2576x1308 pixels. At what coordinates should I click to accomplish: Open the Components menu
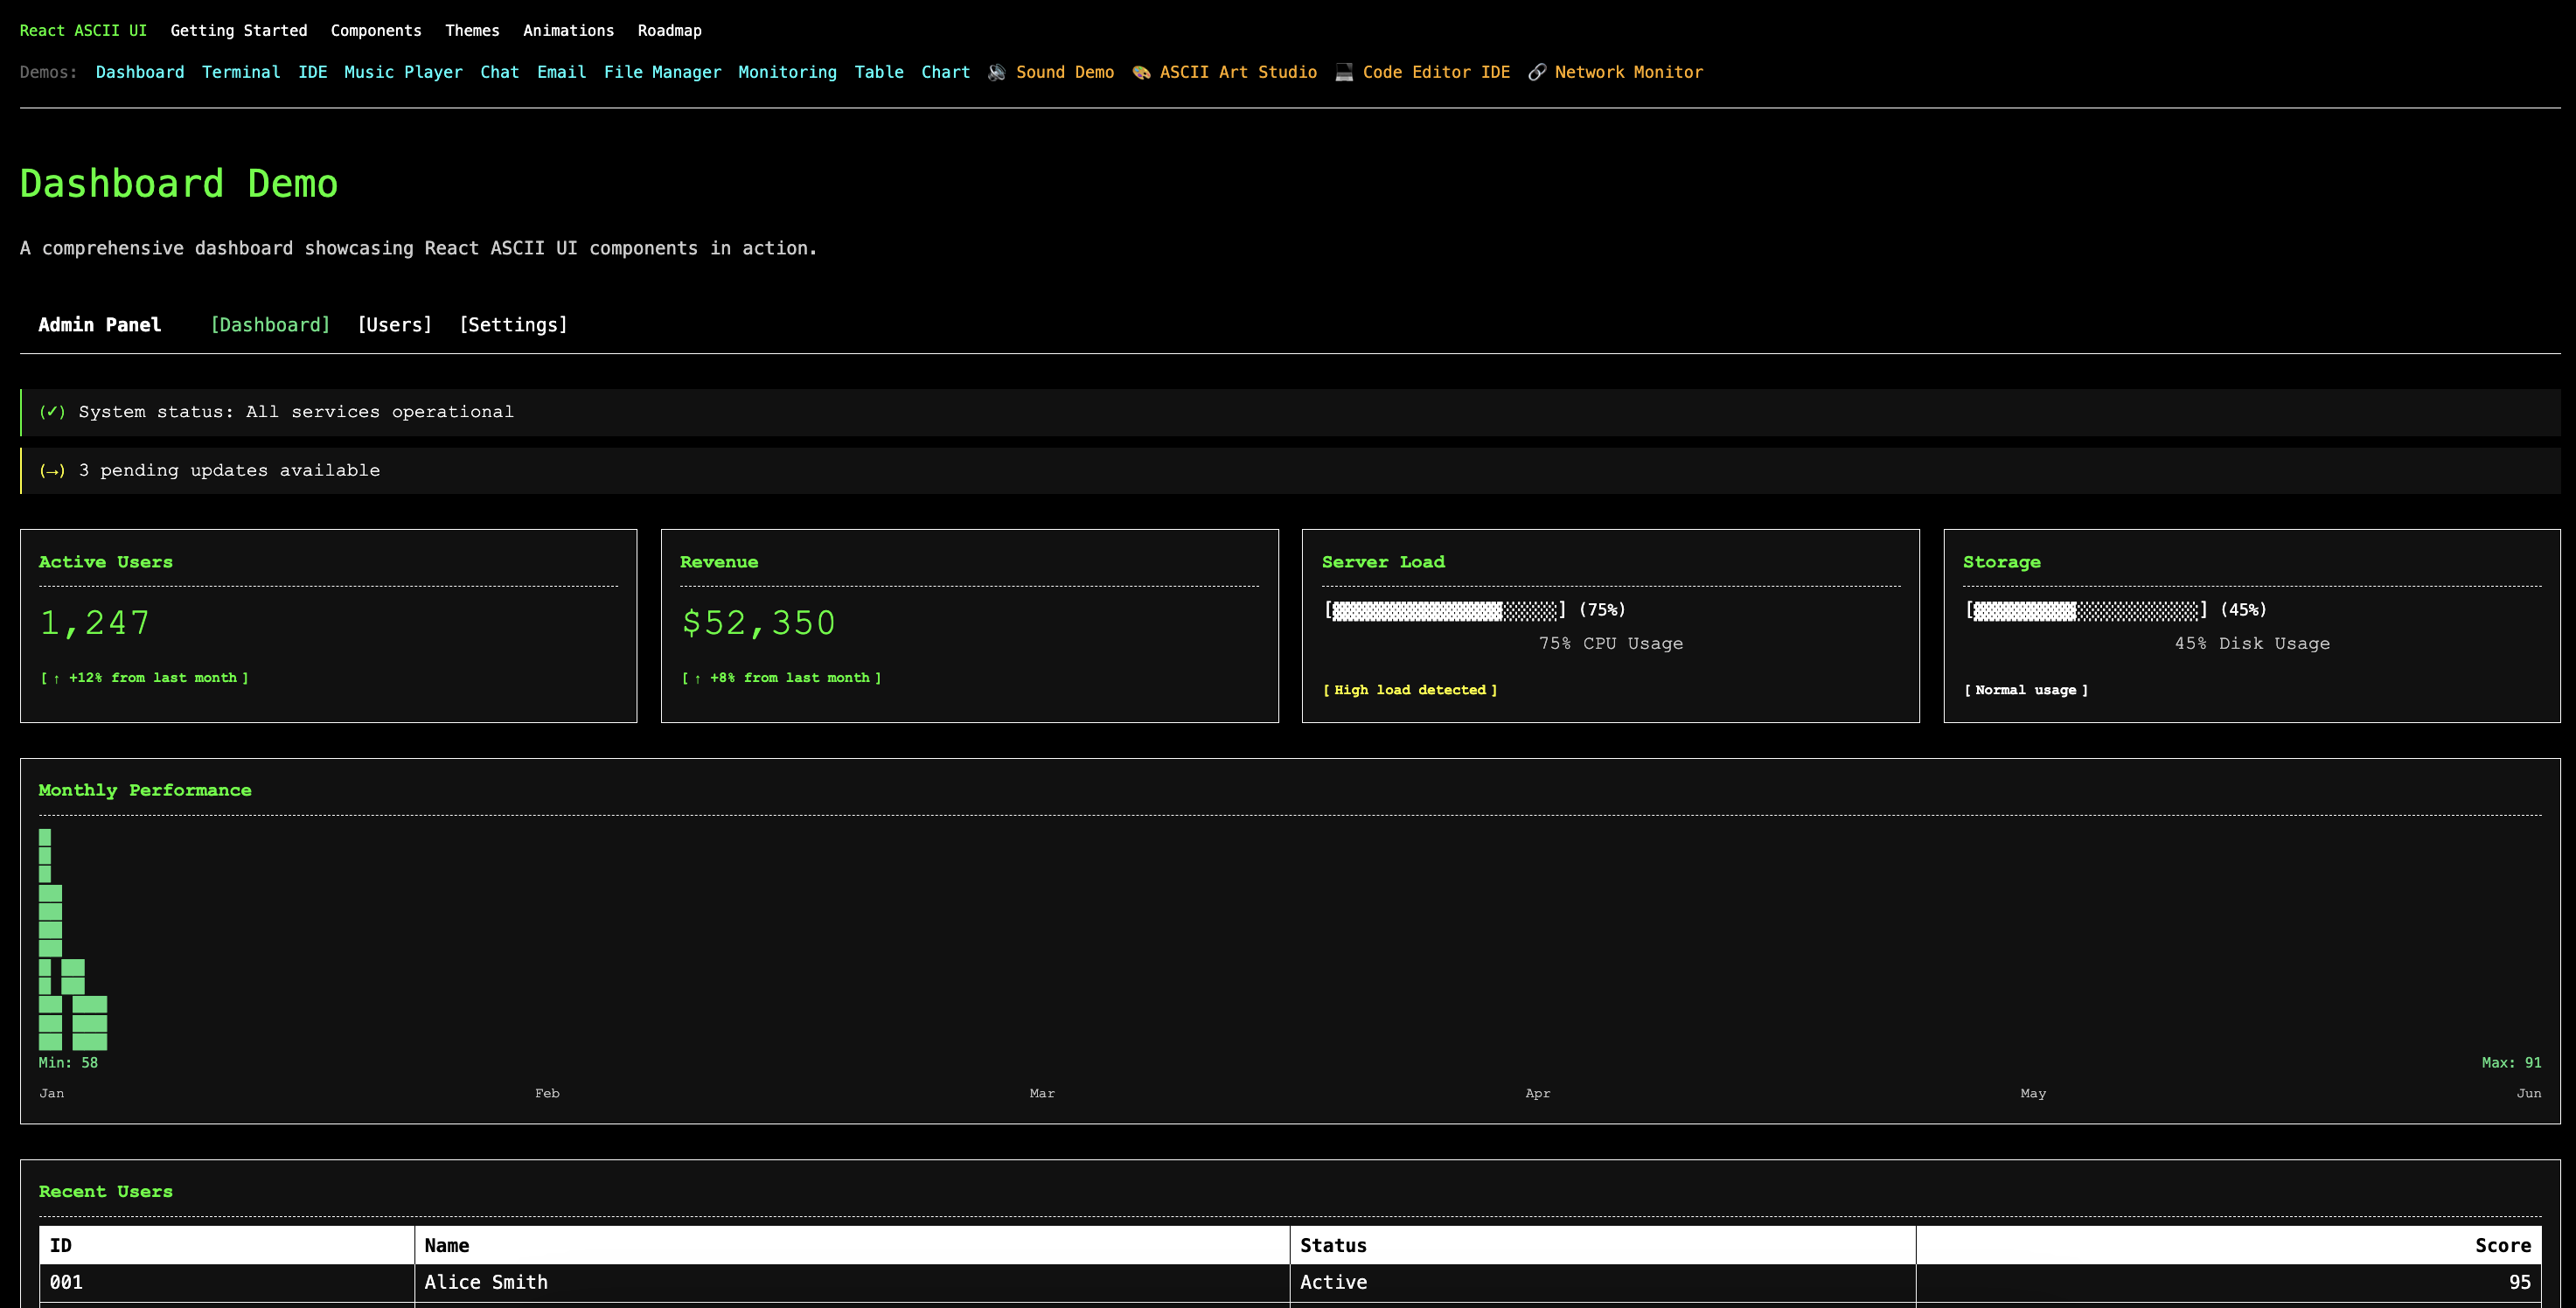coord(375,30)
